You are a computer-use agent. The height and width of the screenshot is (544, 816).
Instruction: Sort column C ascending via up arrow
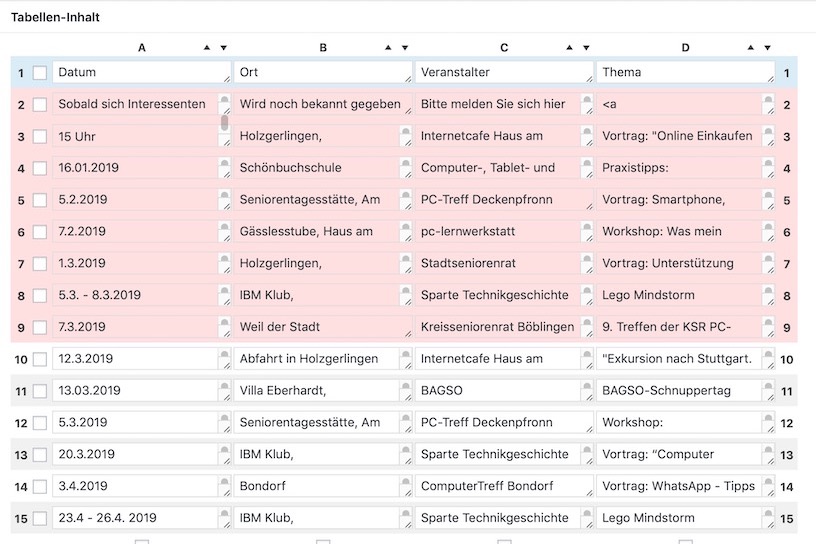tap(569, 48)
